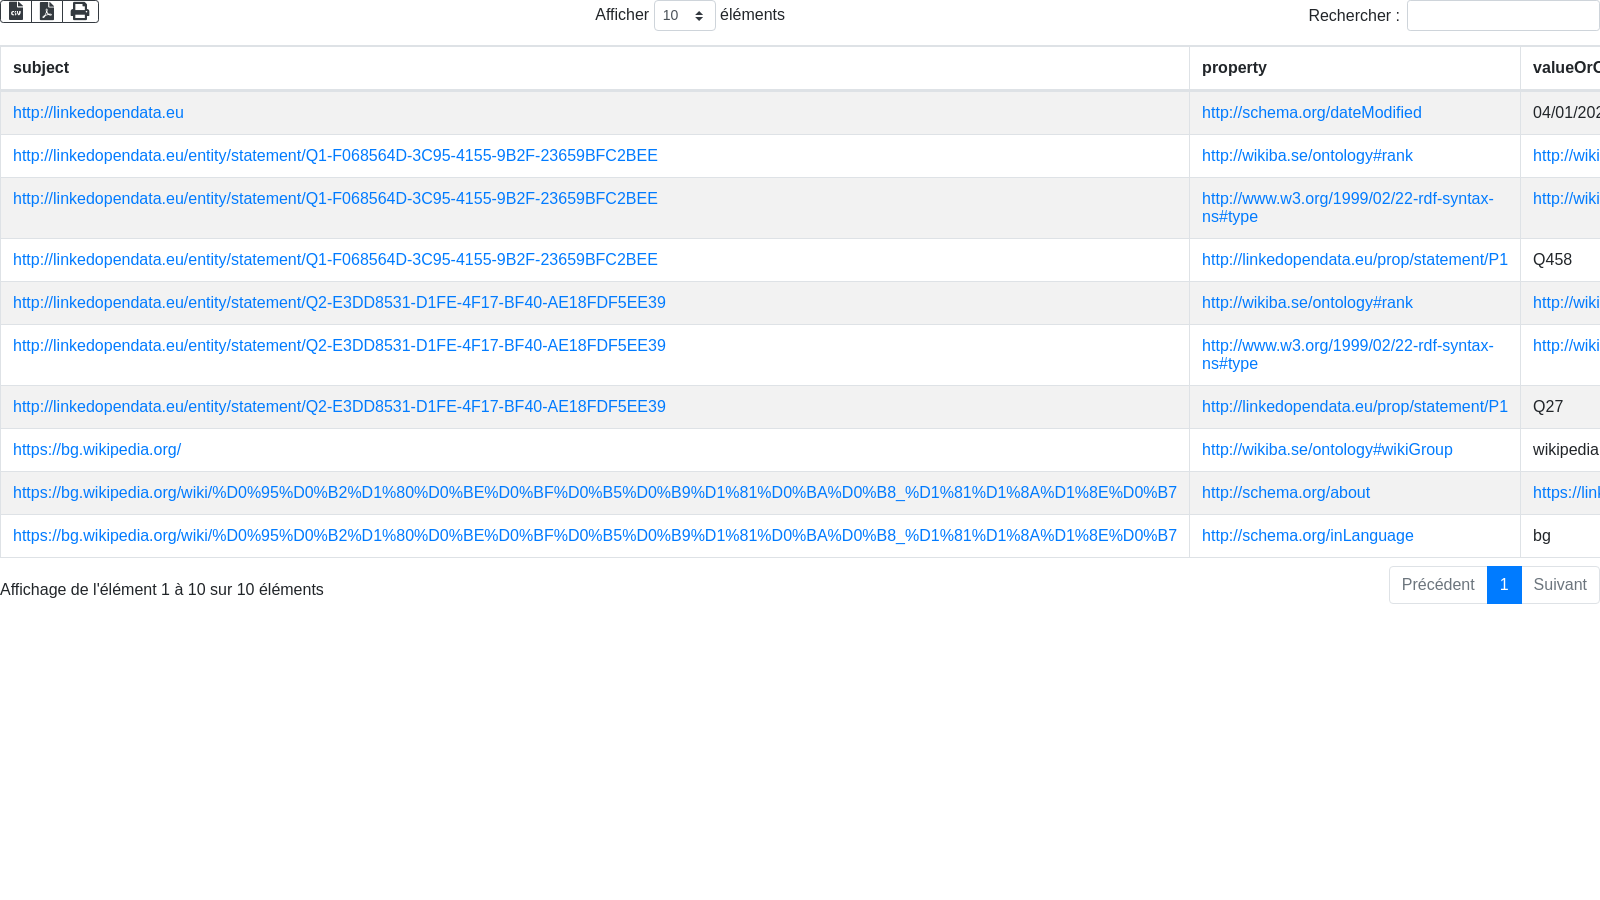Go to Précédent page
The image size is (1600, 900).
tap(1437, 585)
